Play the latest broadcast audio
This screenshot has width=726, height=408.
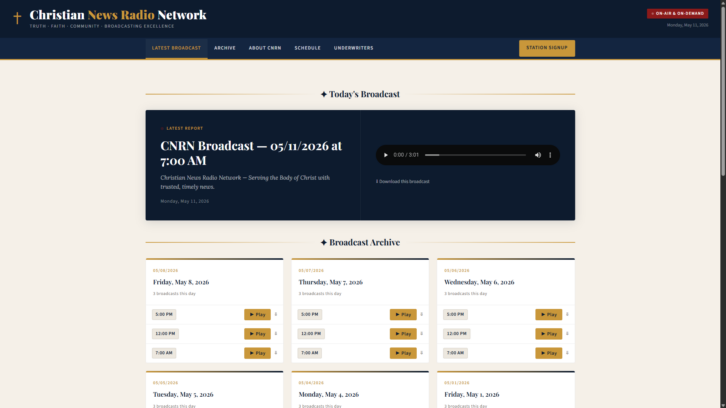click(x=385, y=155)
